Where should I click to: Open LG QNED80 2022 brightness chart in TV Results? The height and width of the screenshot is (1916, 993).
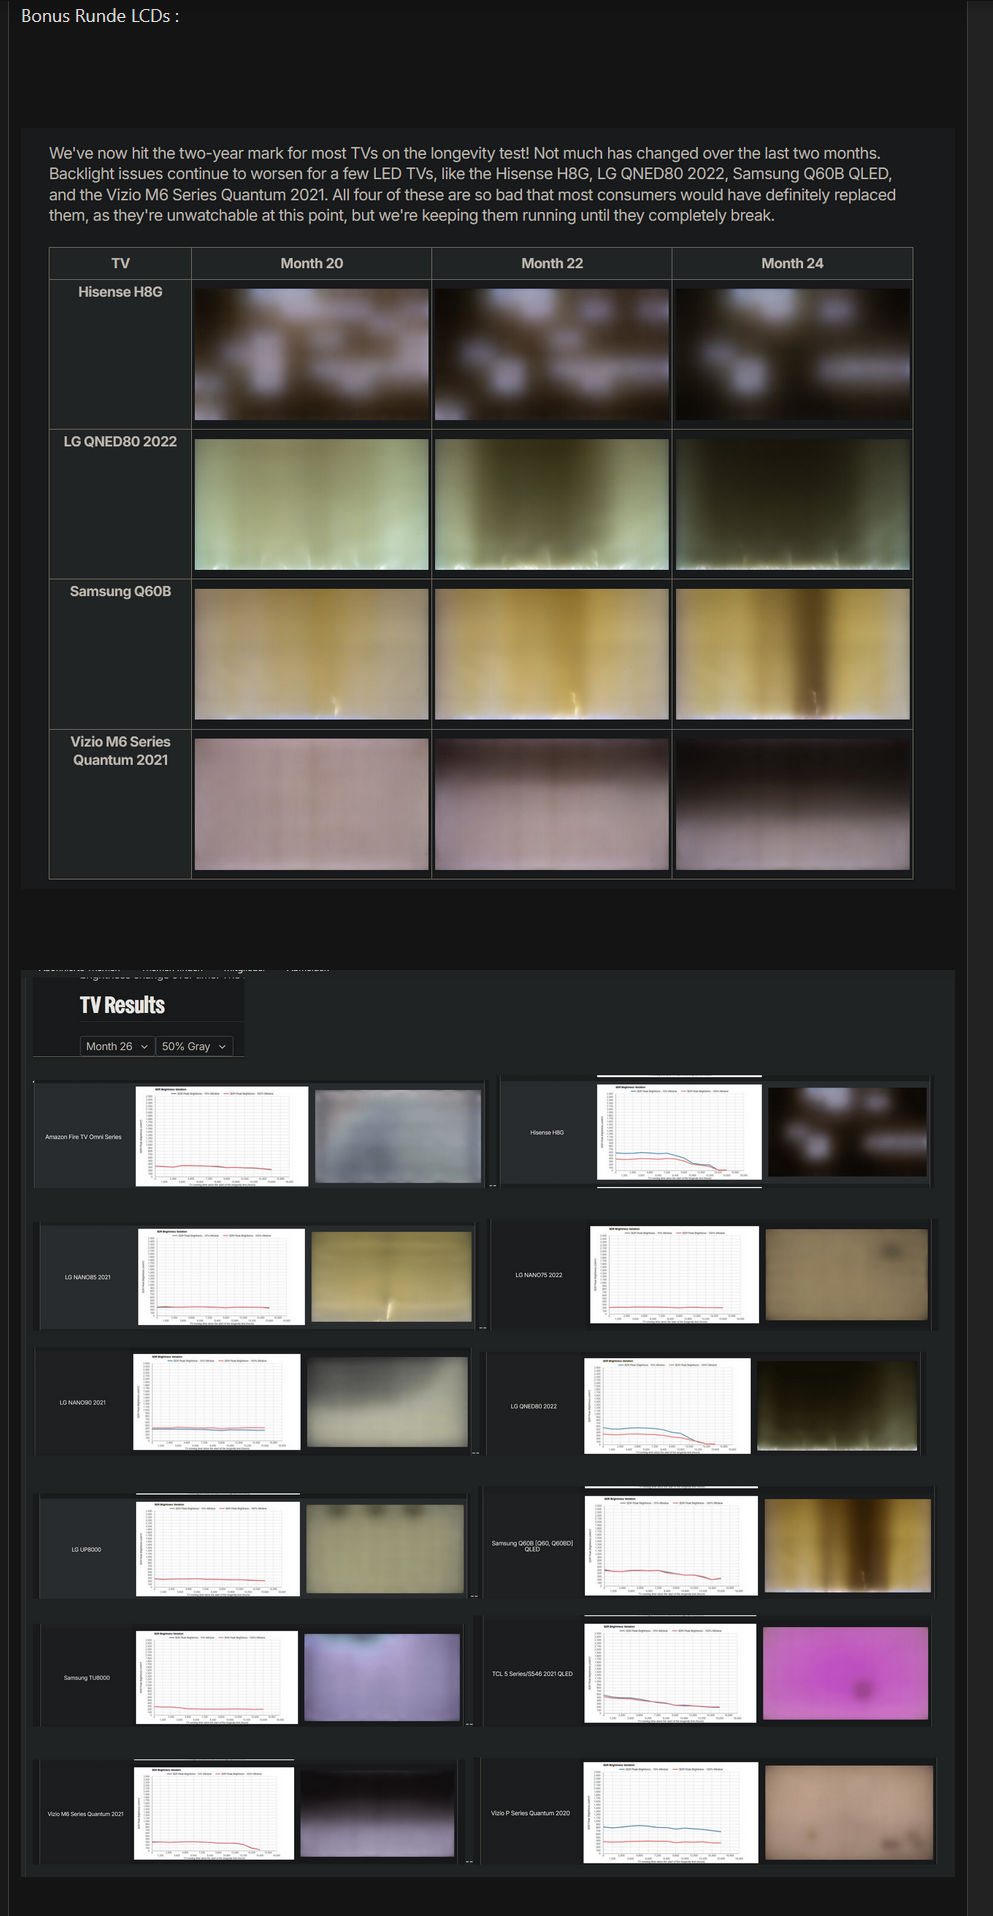tap(667, 1406)
